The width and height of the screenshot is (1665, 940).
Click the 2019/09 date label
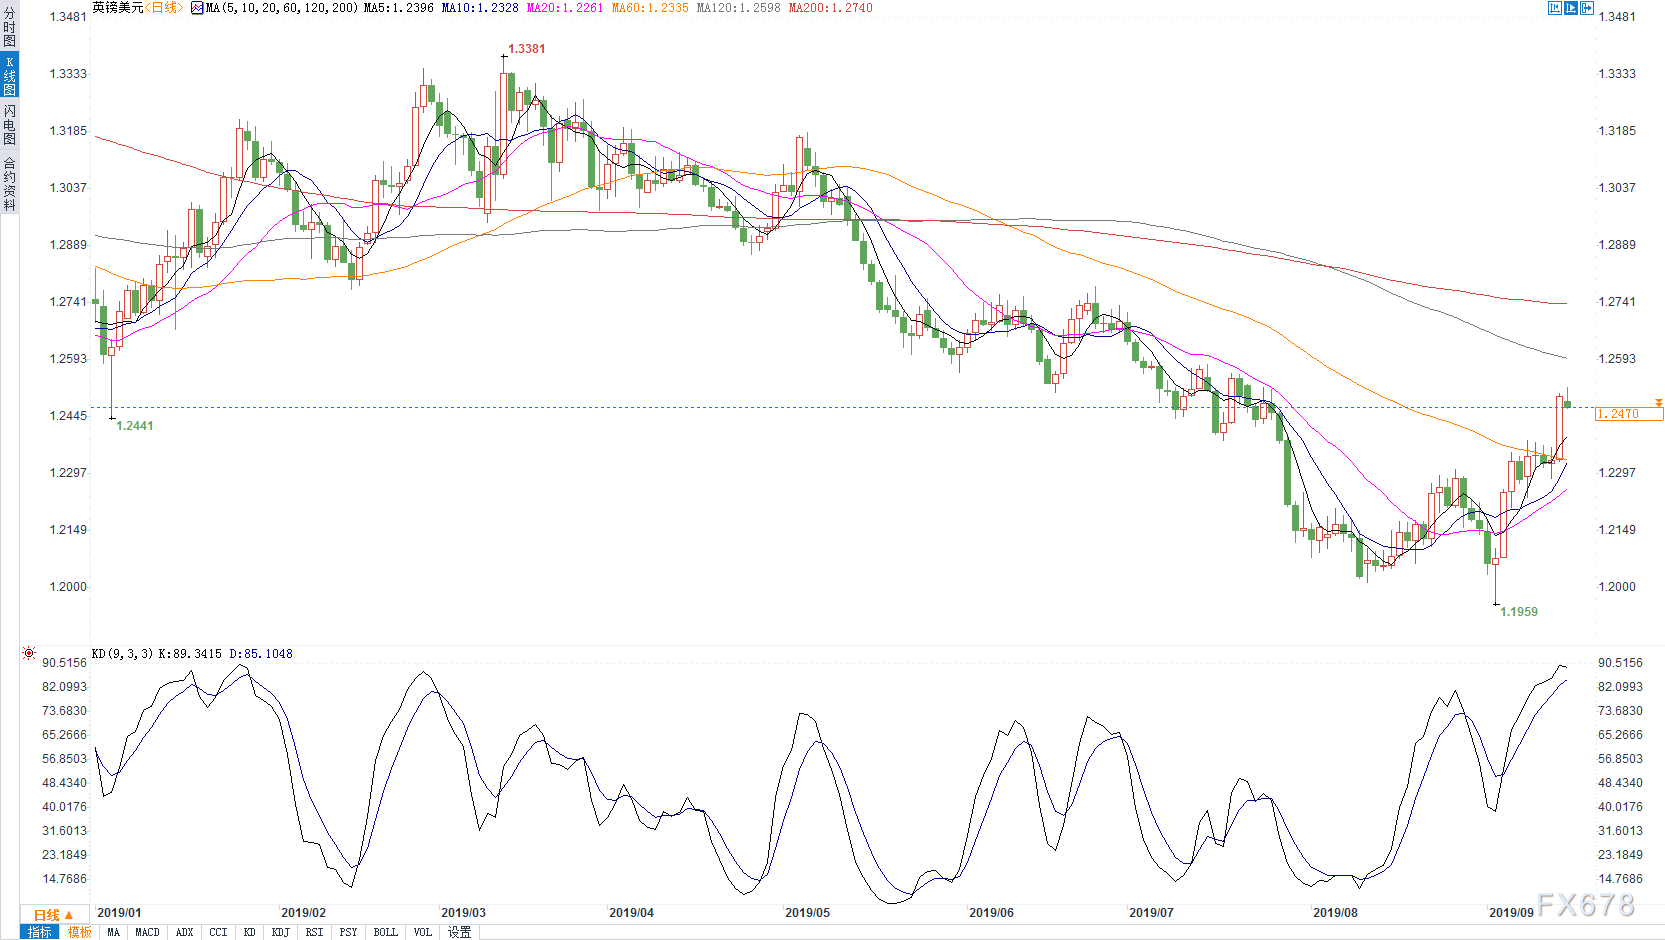point(1511,913)
